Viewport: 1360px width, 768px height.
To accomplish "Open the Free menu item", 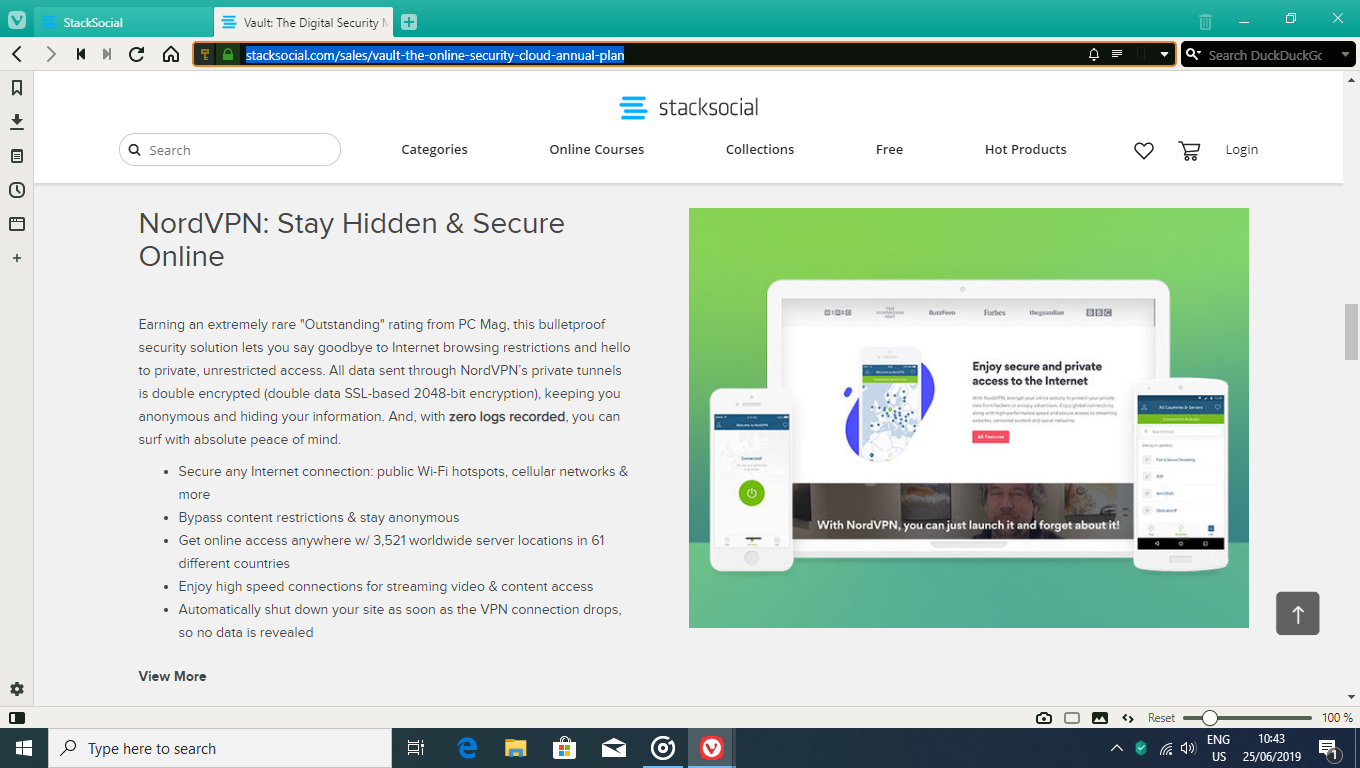I will [x=889, y=150].
